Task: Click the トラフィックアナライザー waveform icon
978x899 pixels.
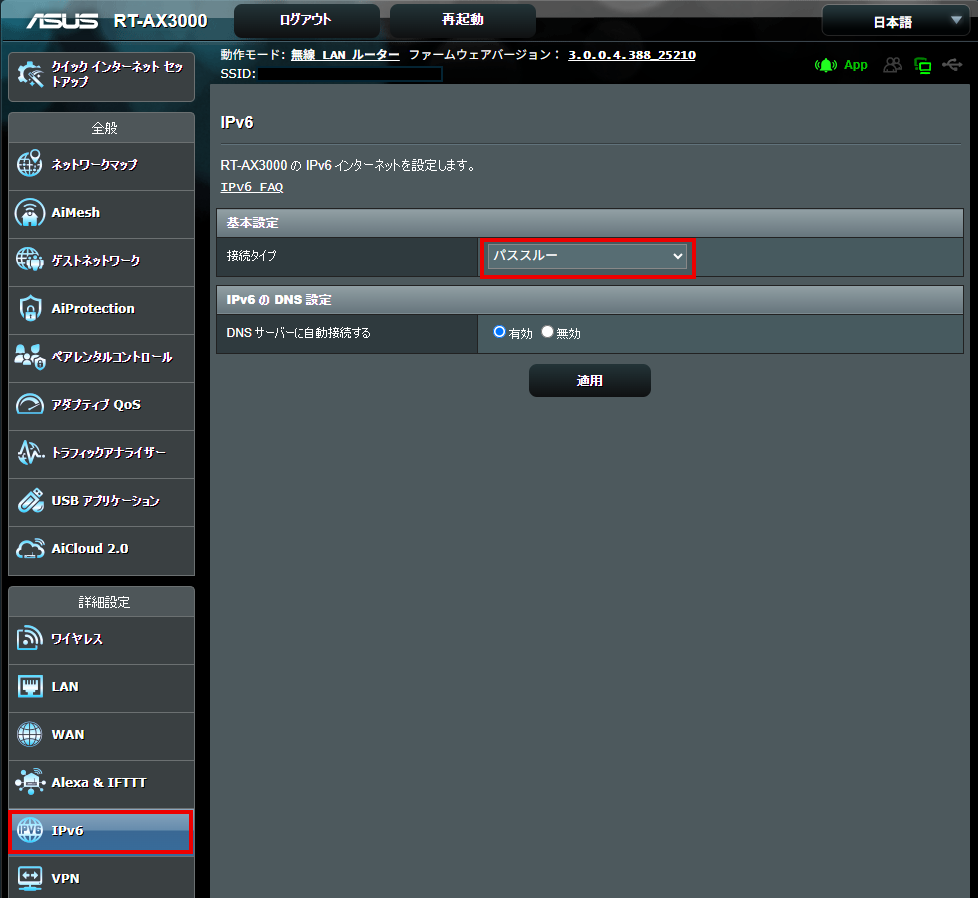Action: coord(29,452)
